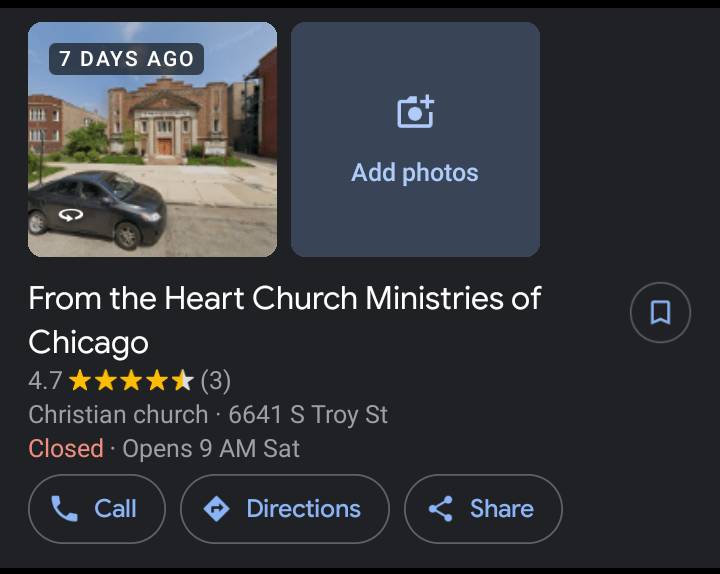Select the Add photos text

[415, 173]
